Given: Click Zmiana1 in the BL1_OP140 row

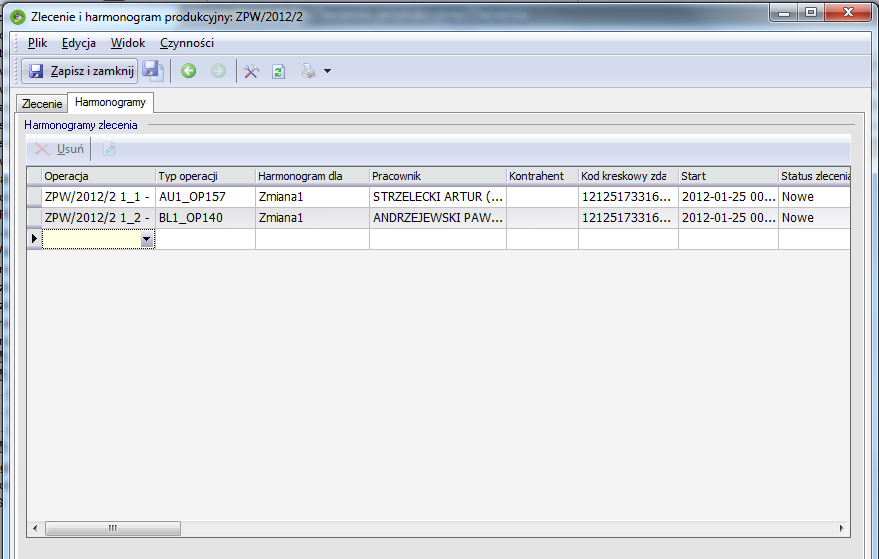Looking at the screenshot, I should click(312, 218).
